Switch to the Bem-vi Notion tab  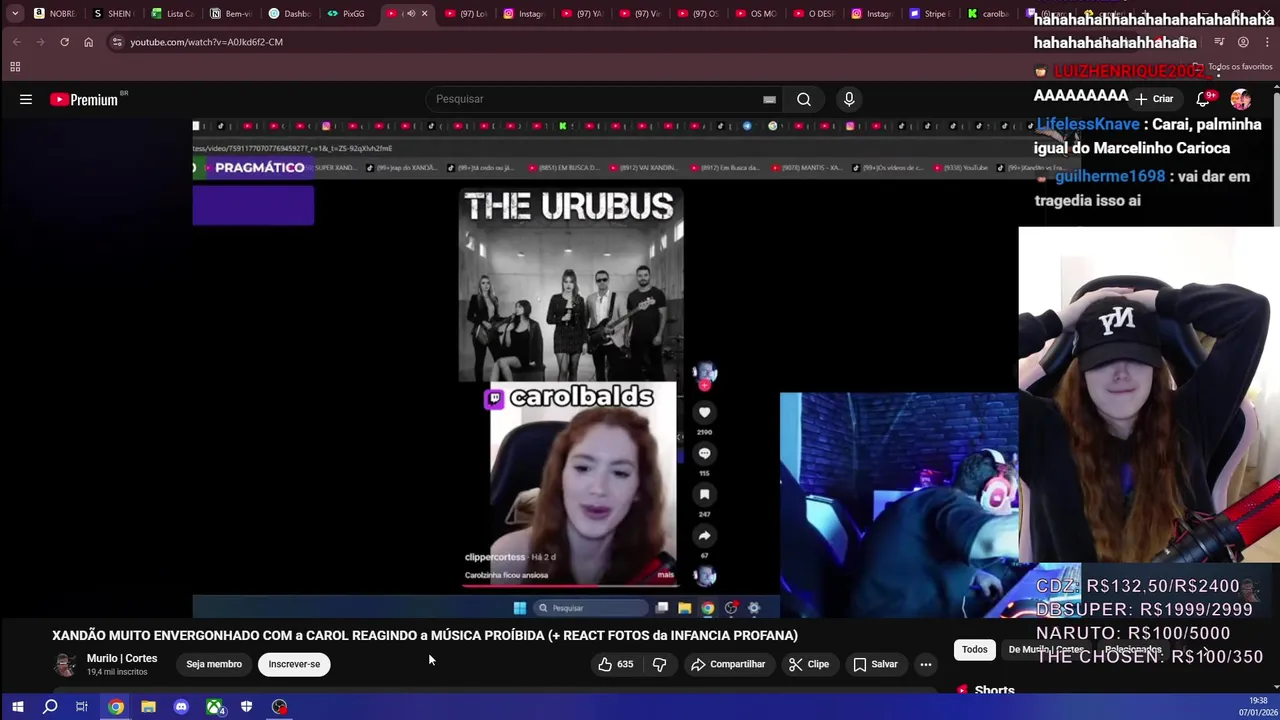pos(230,14)
